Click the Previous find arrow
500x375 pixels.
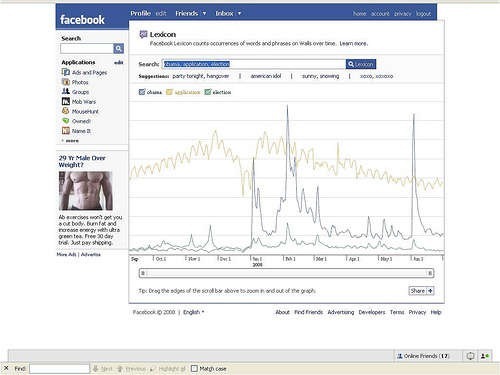tap(120, 369)
